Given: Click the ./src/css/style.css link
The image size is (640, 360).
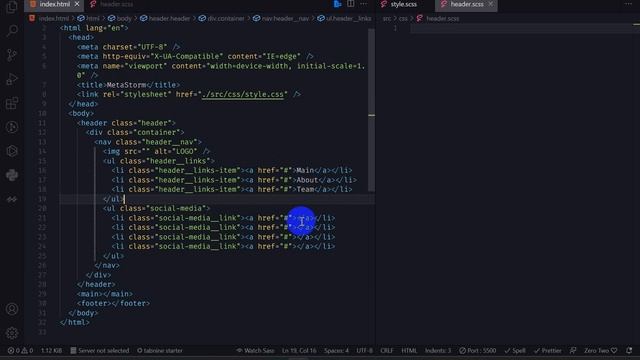Looking at the screenshot, I should [x=243, y=94].
